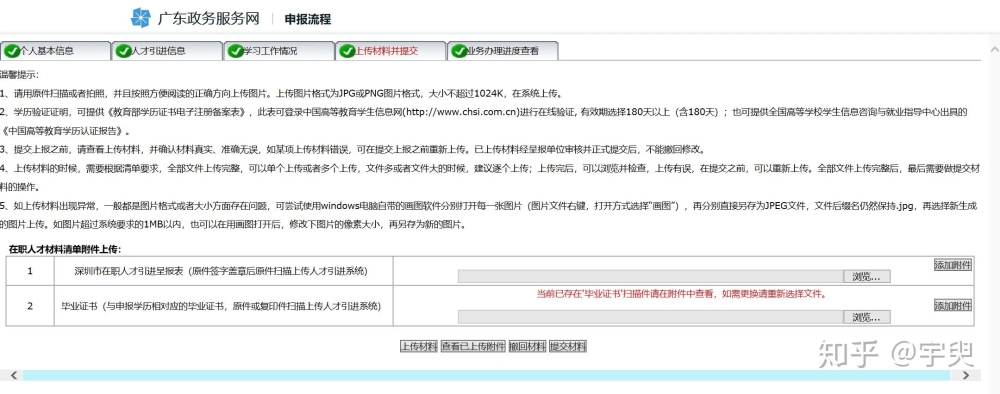Click the 提交材料 button
Viewport: 1000px width, 394px height.
coord(568,346)
